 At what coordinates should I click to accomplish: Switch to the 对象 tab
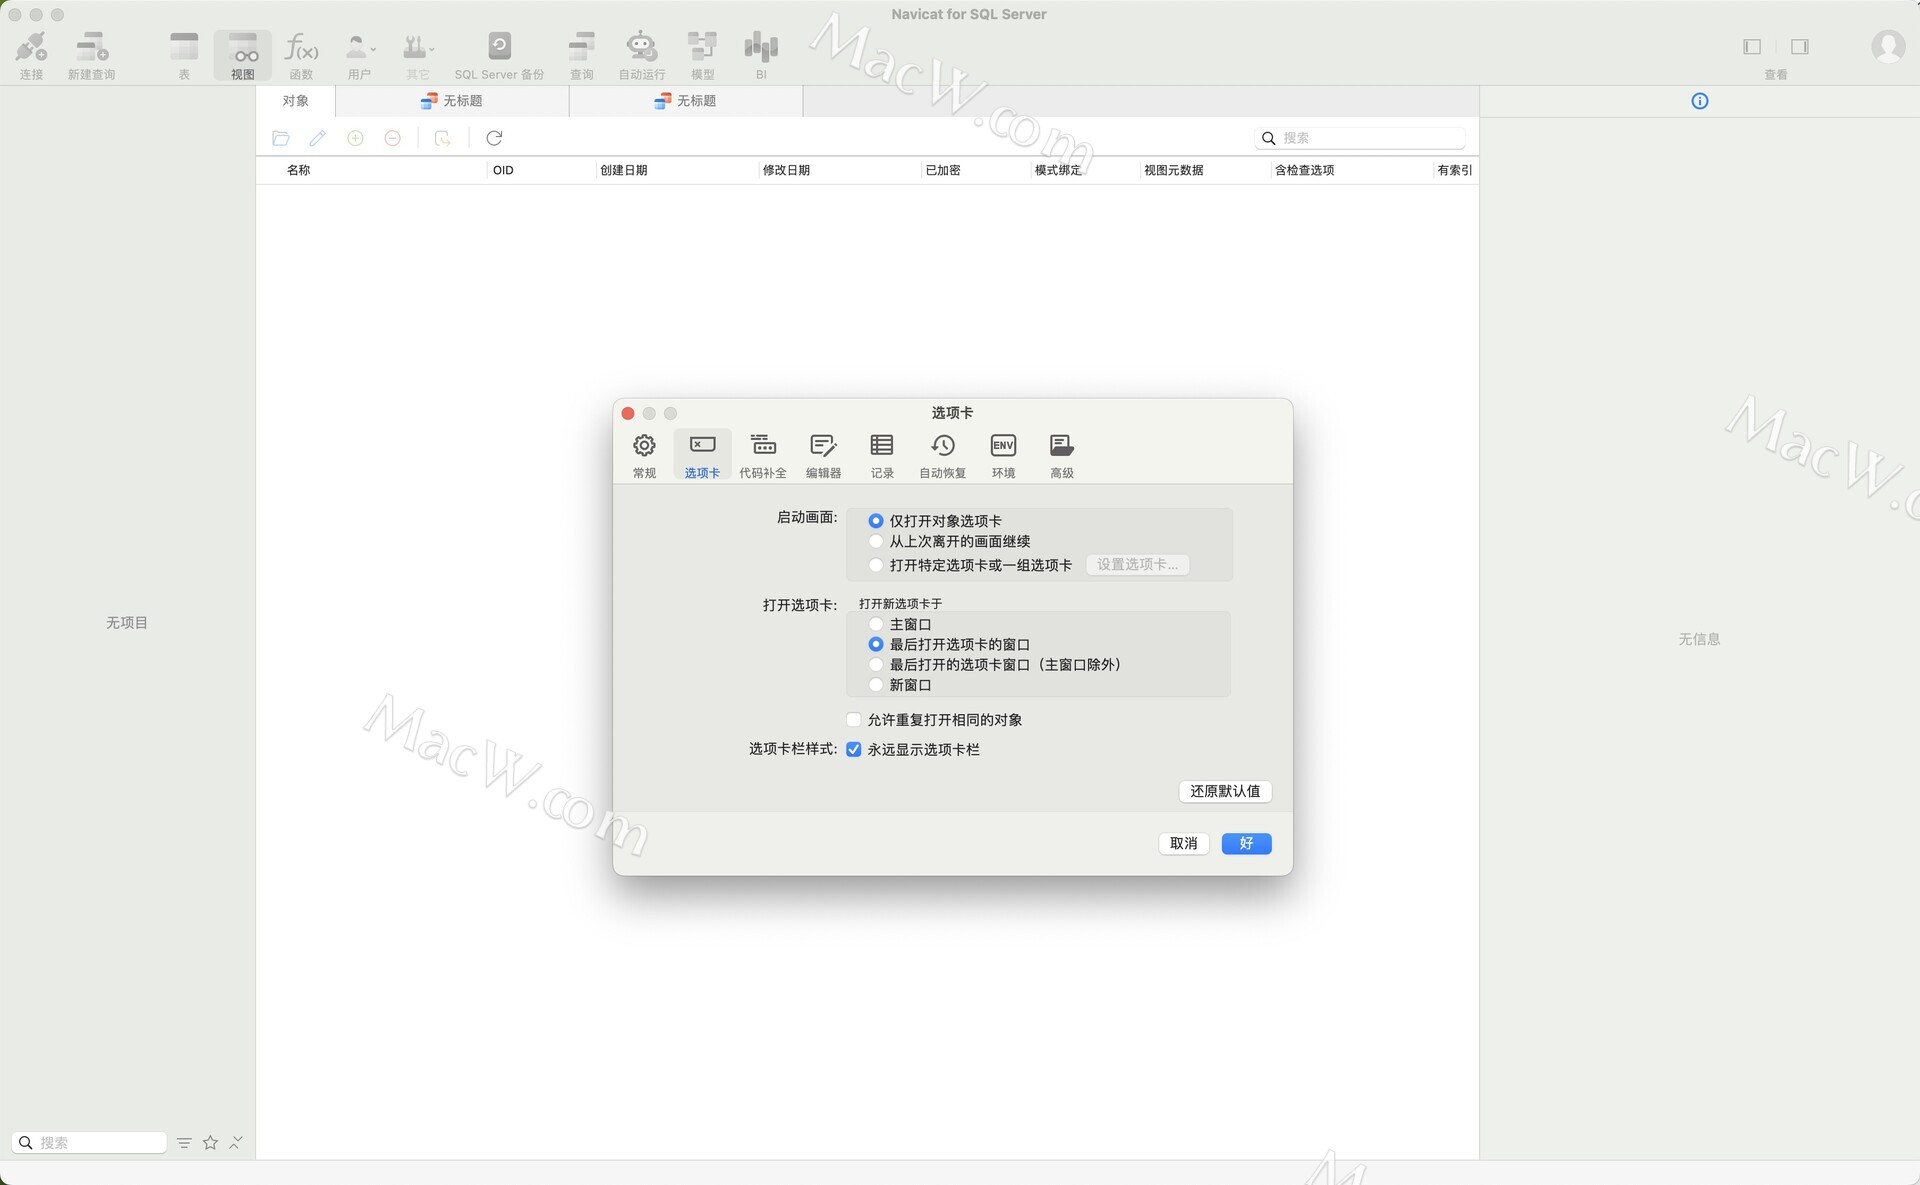[x=296, y=101]
